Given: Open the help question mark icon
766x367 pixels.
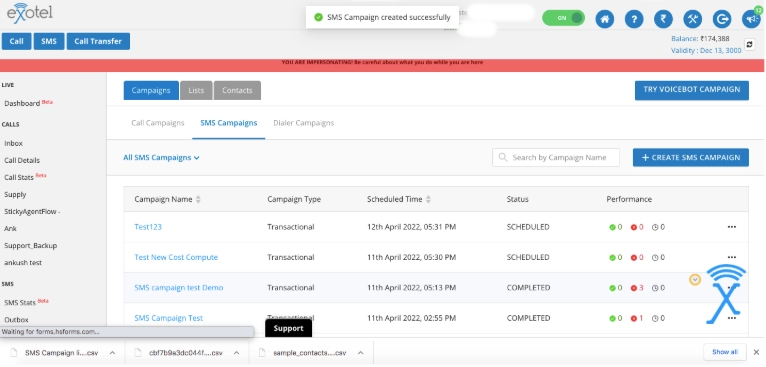Looking at the screenshot, I should coord(634,19).
